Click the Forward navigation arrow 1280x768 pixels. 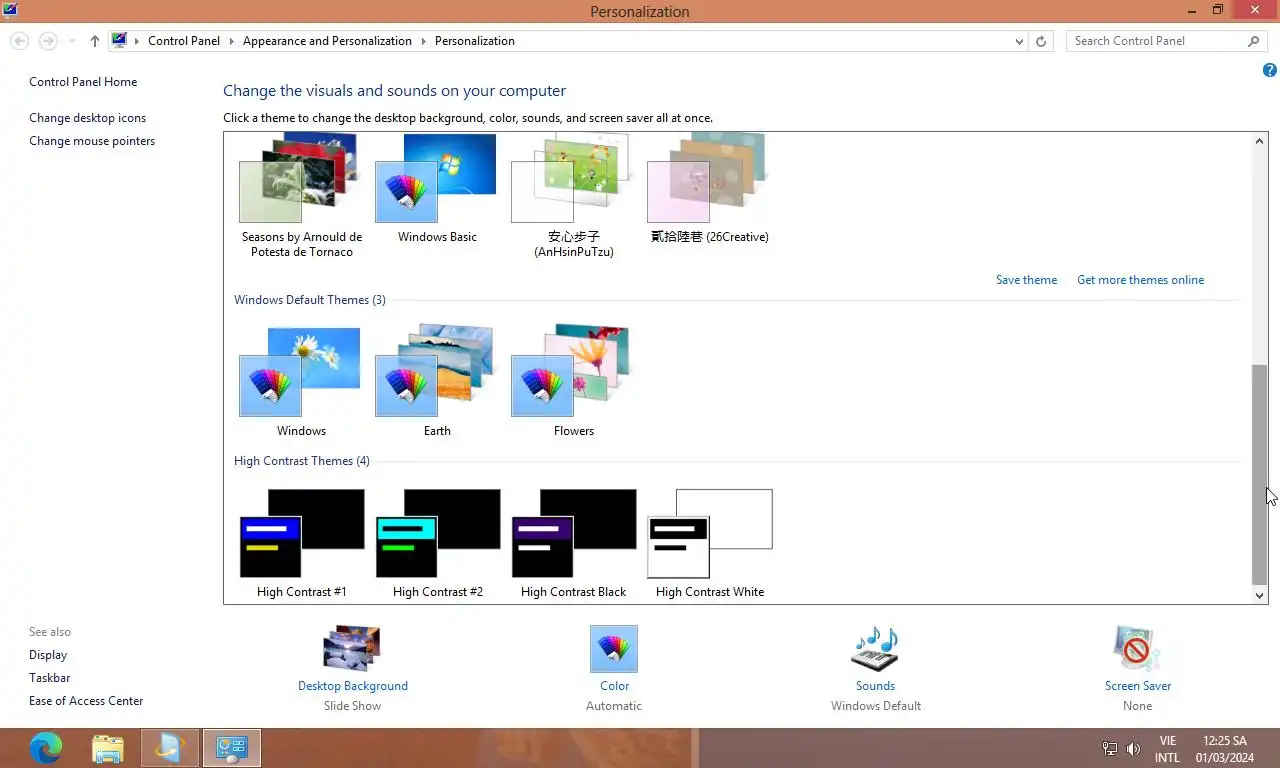(48, 41)
